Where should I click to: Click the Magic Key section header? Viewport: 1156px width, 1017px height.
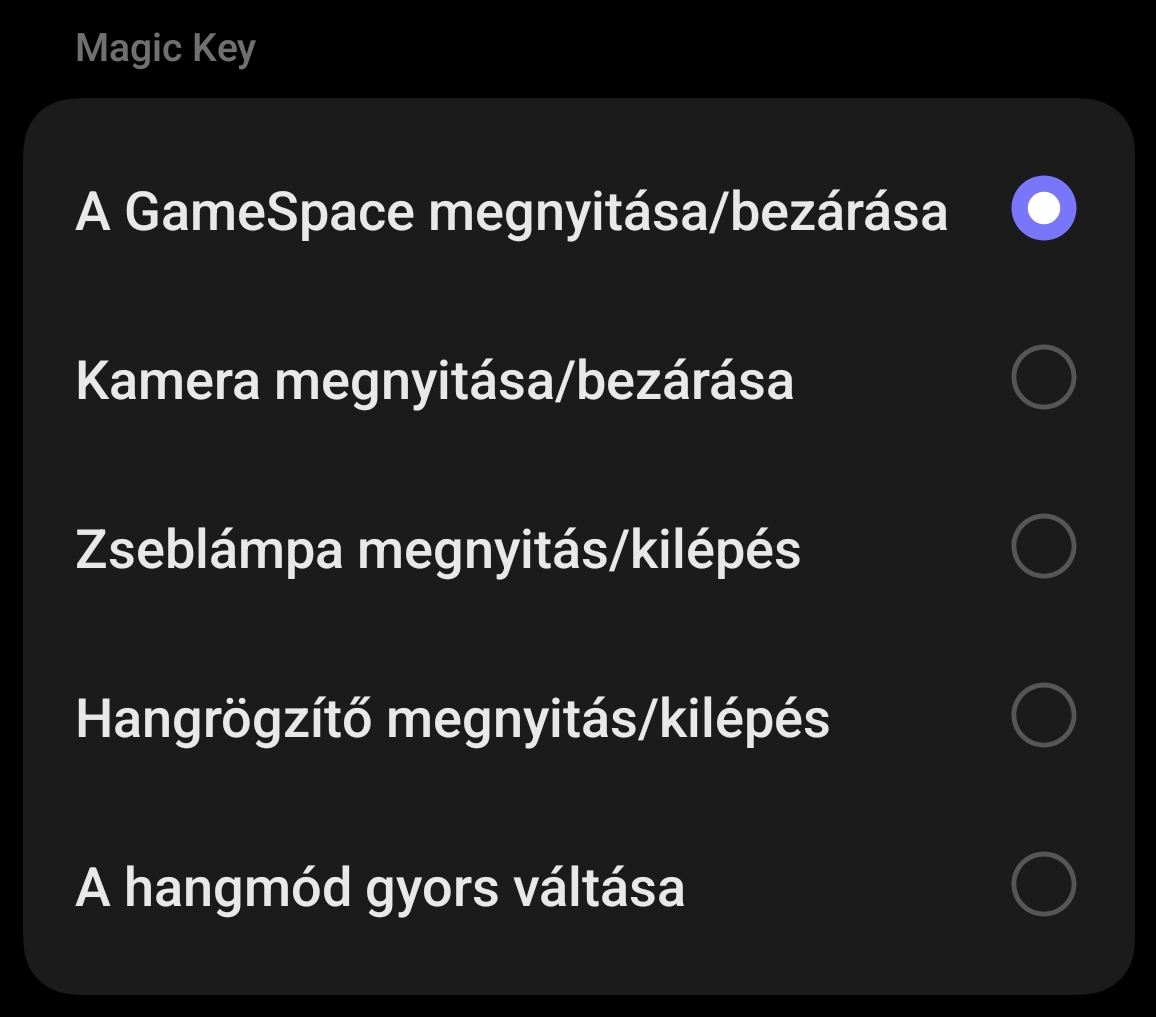click(x=166, y=48)
